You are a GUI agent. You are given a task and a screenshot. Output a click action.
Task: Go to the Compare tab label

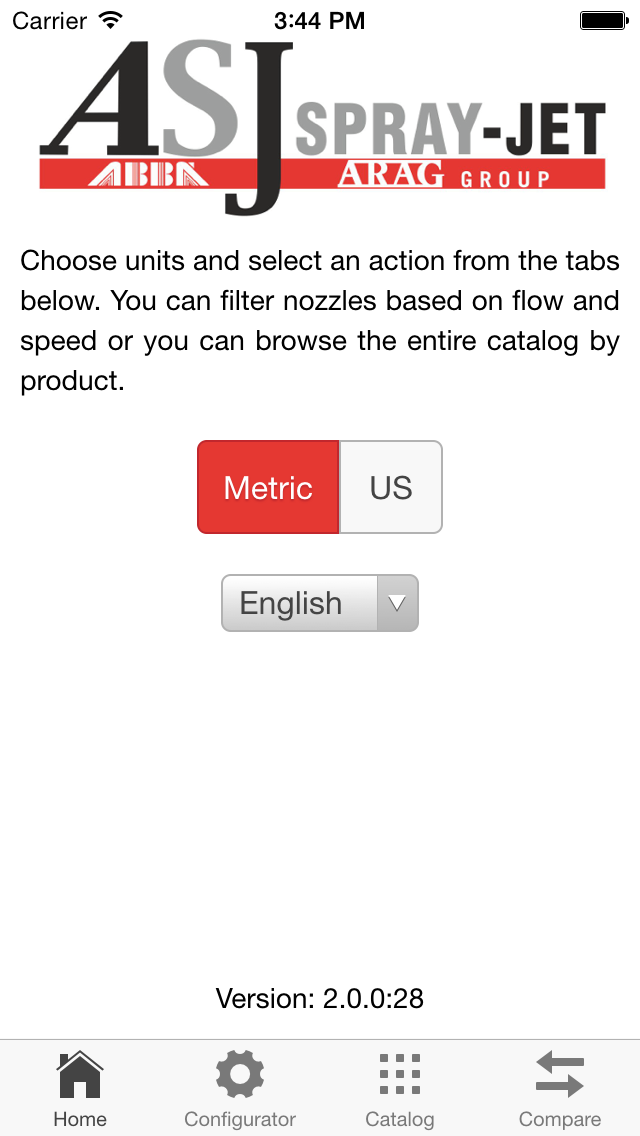click(x=560, y=1119)
